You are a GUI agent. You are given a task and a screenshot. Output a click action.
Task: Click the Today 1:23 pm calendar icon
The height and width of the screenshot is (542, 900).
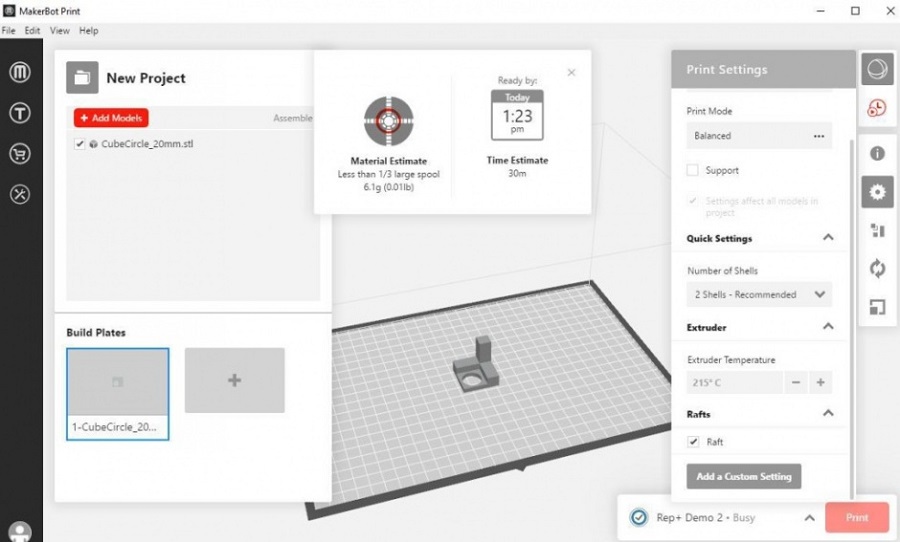tap(517, 115)
